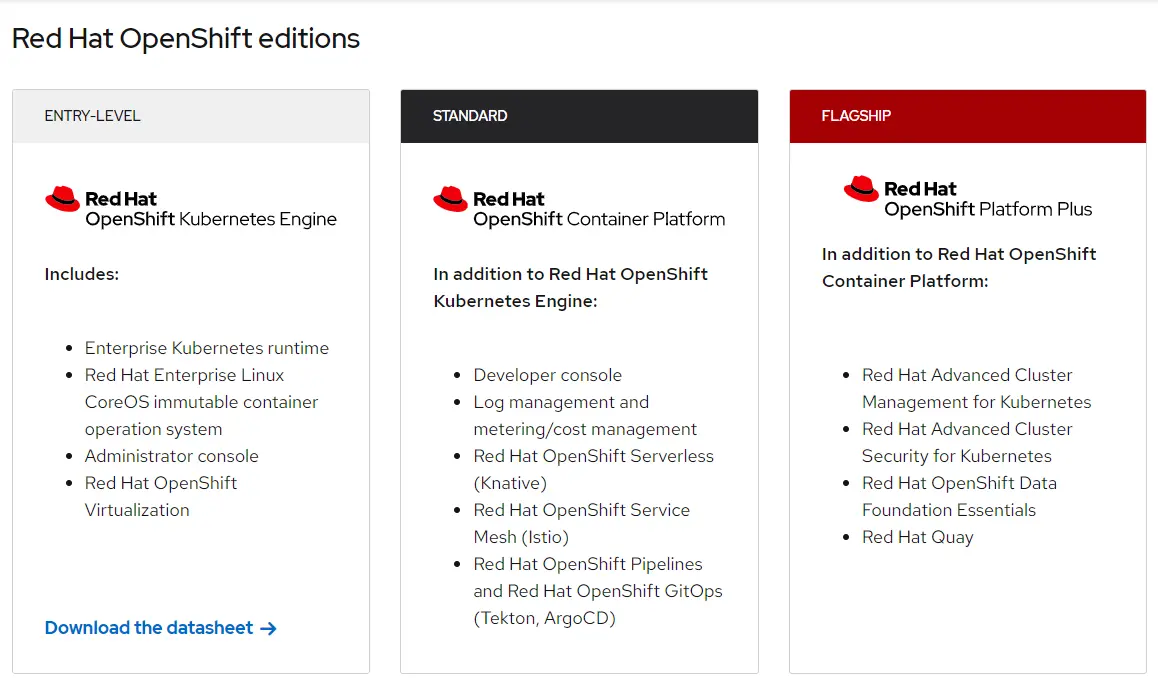Click Advanced Cluster Management for Kubernetes item
This screenshot has height=678, width=1158.
(x=976, y=388)
